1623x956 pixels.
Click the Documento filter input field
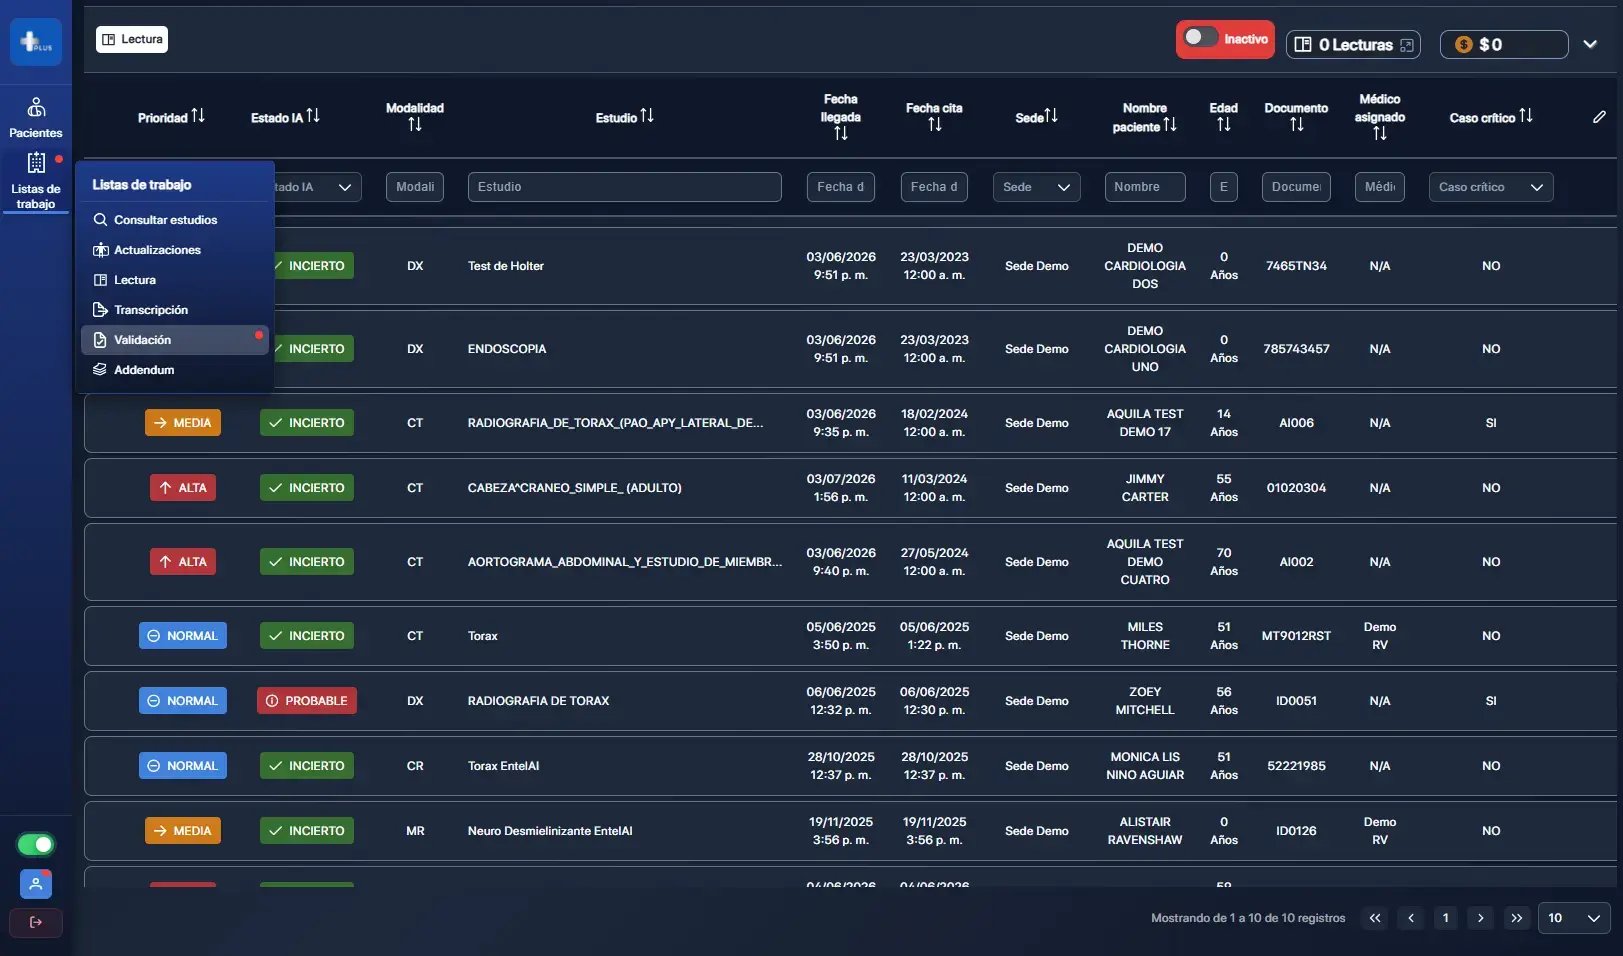point(1296,187)
